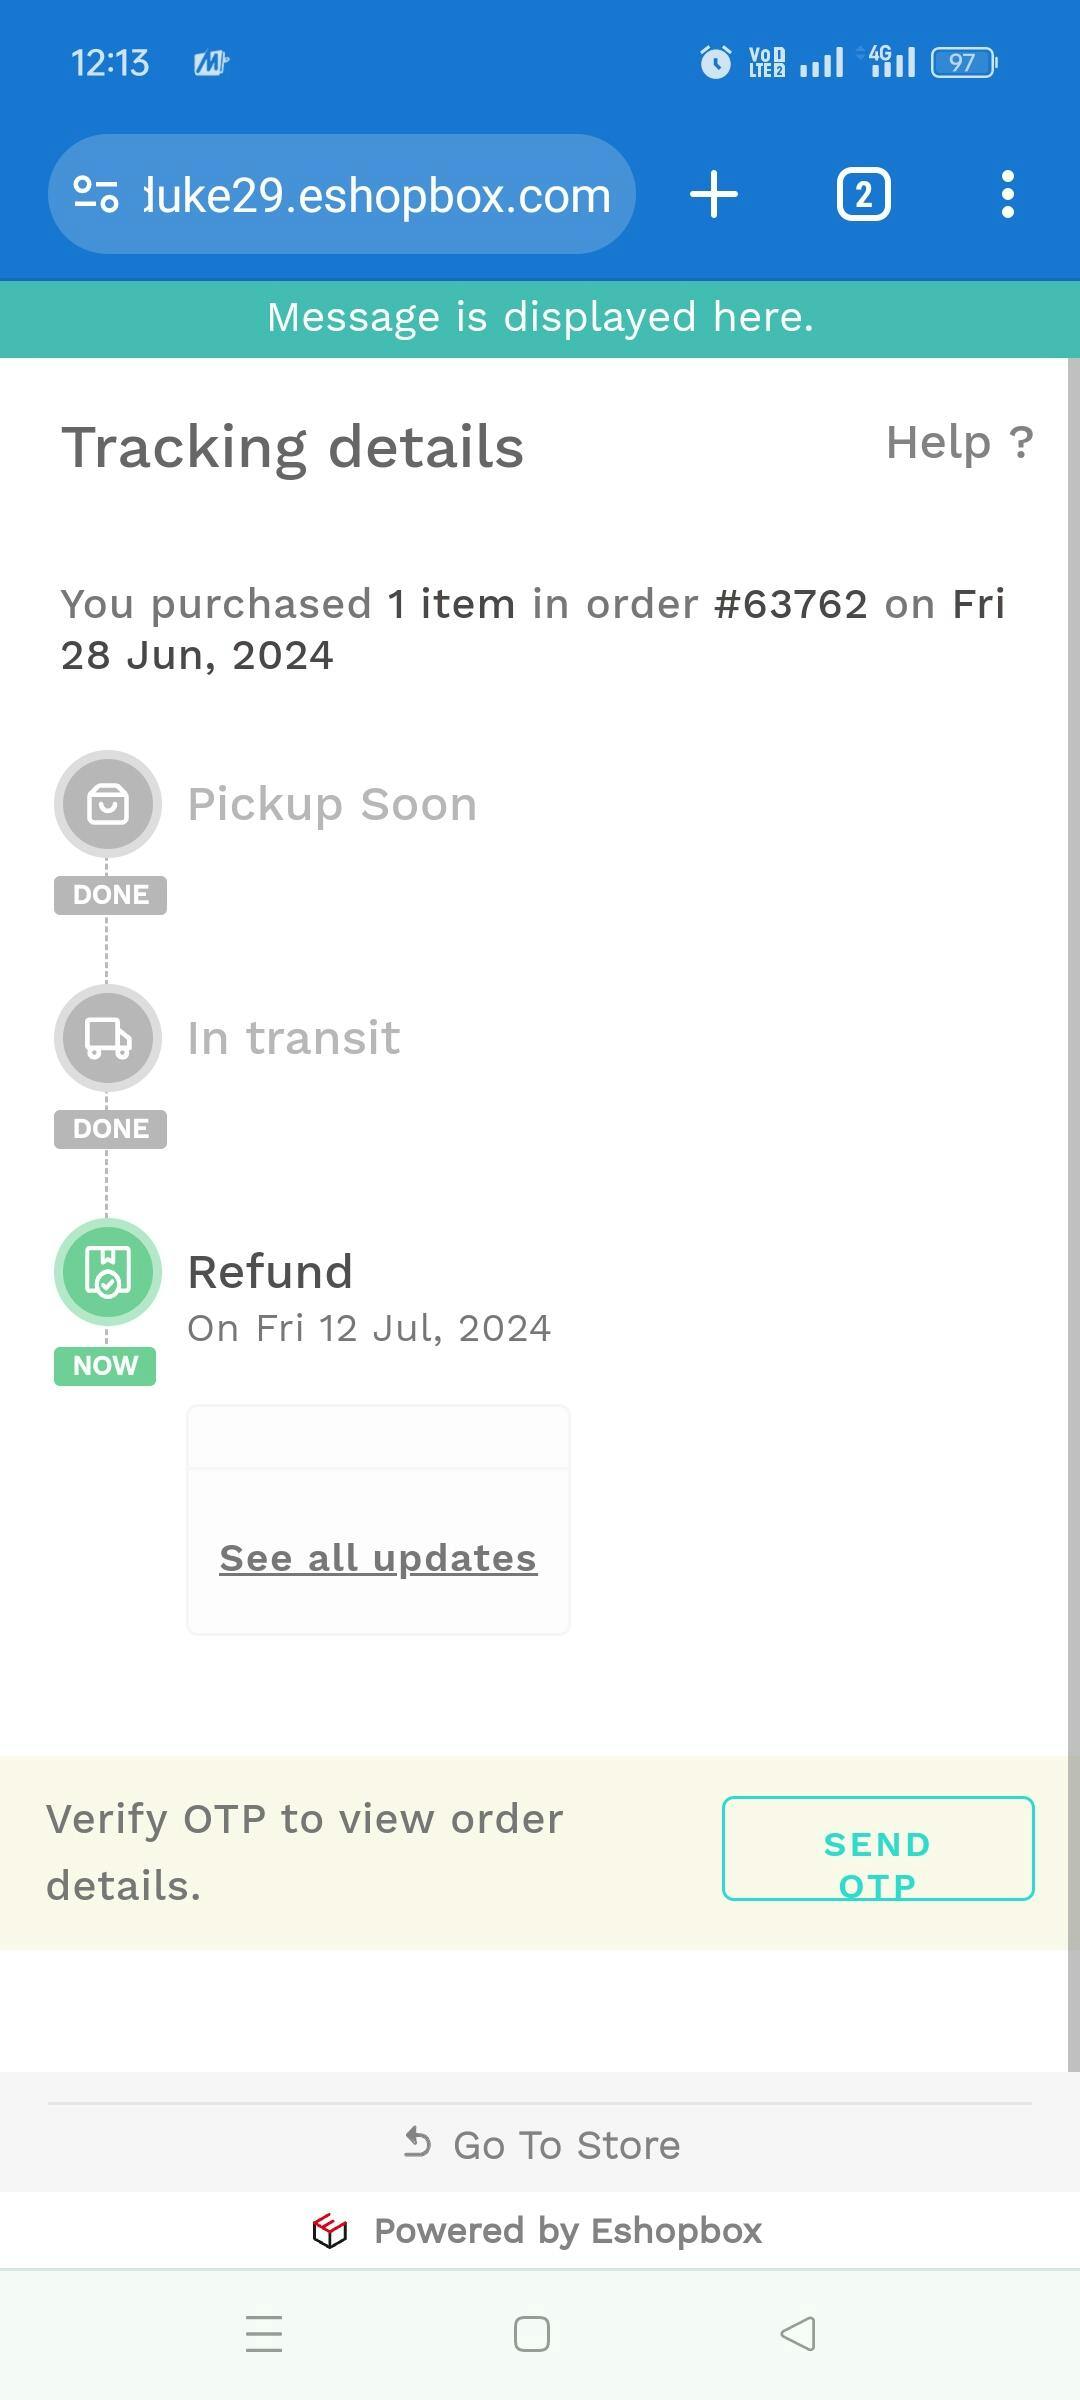Open the See all updates link
Viewport: 1080px width, 2400px height.
coord(378,1558)
